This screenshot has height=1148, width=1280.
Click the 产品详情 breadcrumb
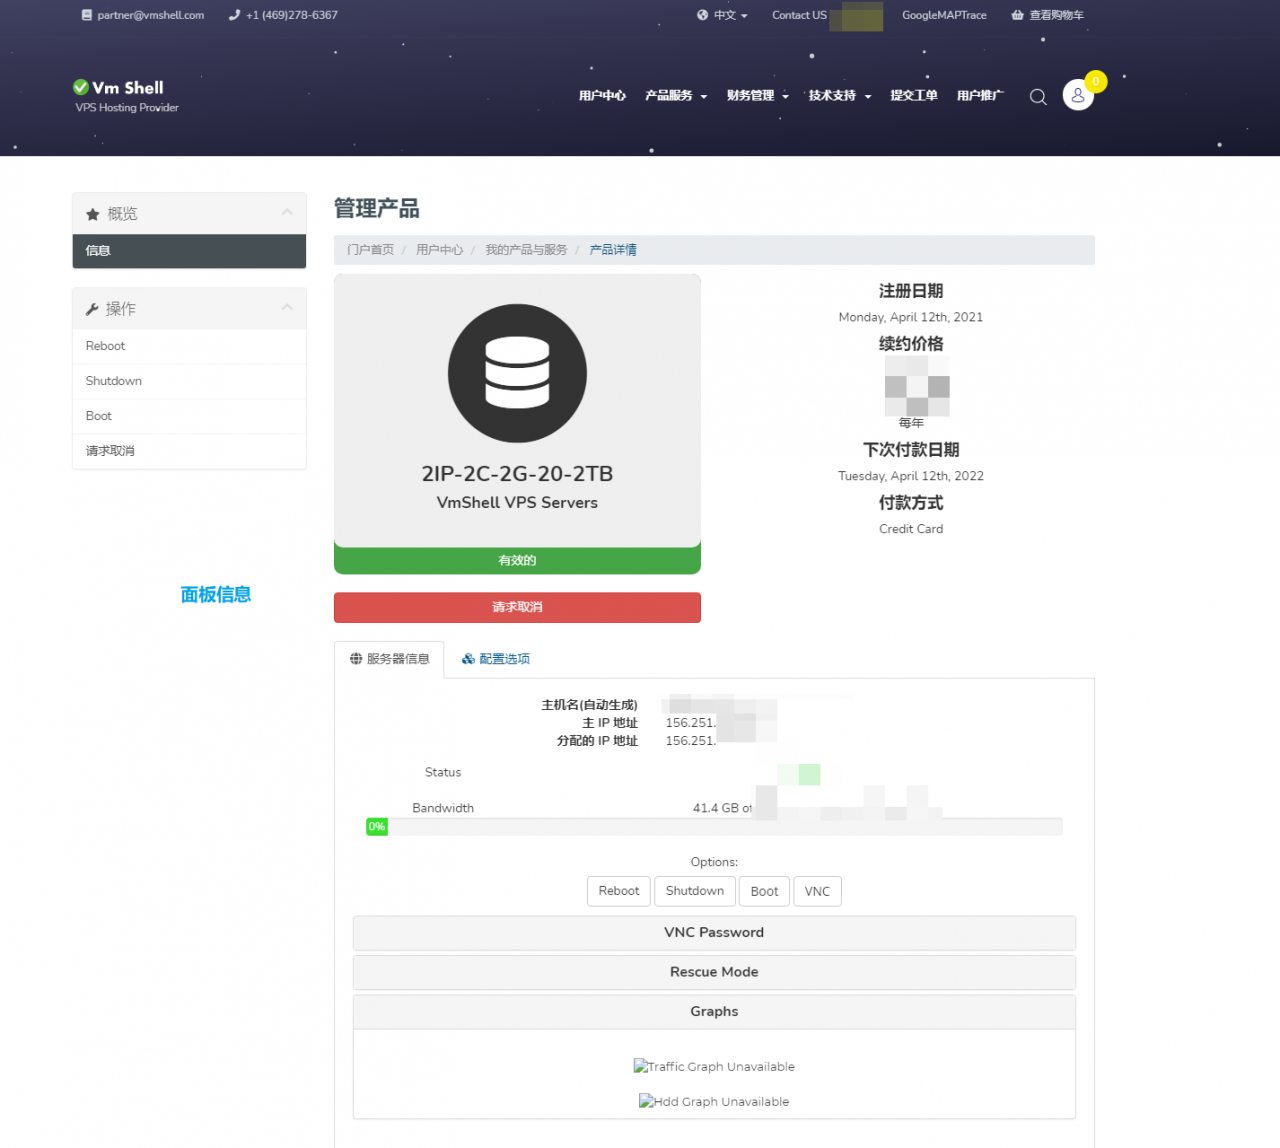[613, 250]
